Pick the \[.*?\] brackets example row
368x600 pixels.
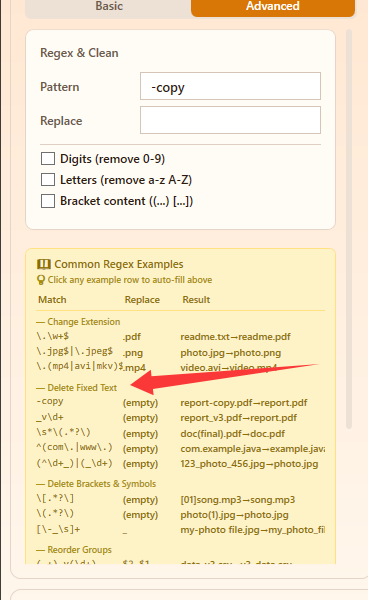point(181,499)
